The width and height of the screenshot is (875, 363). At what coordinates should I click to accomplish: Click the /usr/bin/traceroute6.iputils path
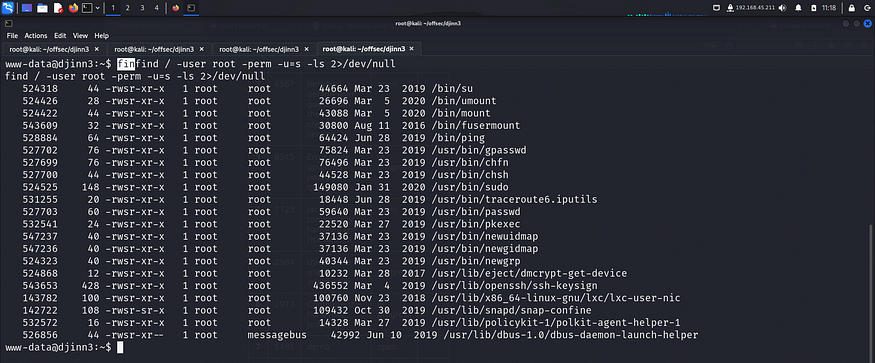click(x=514, y=199)
